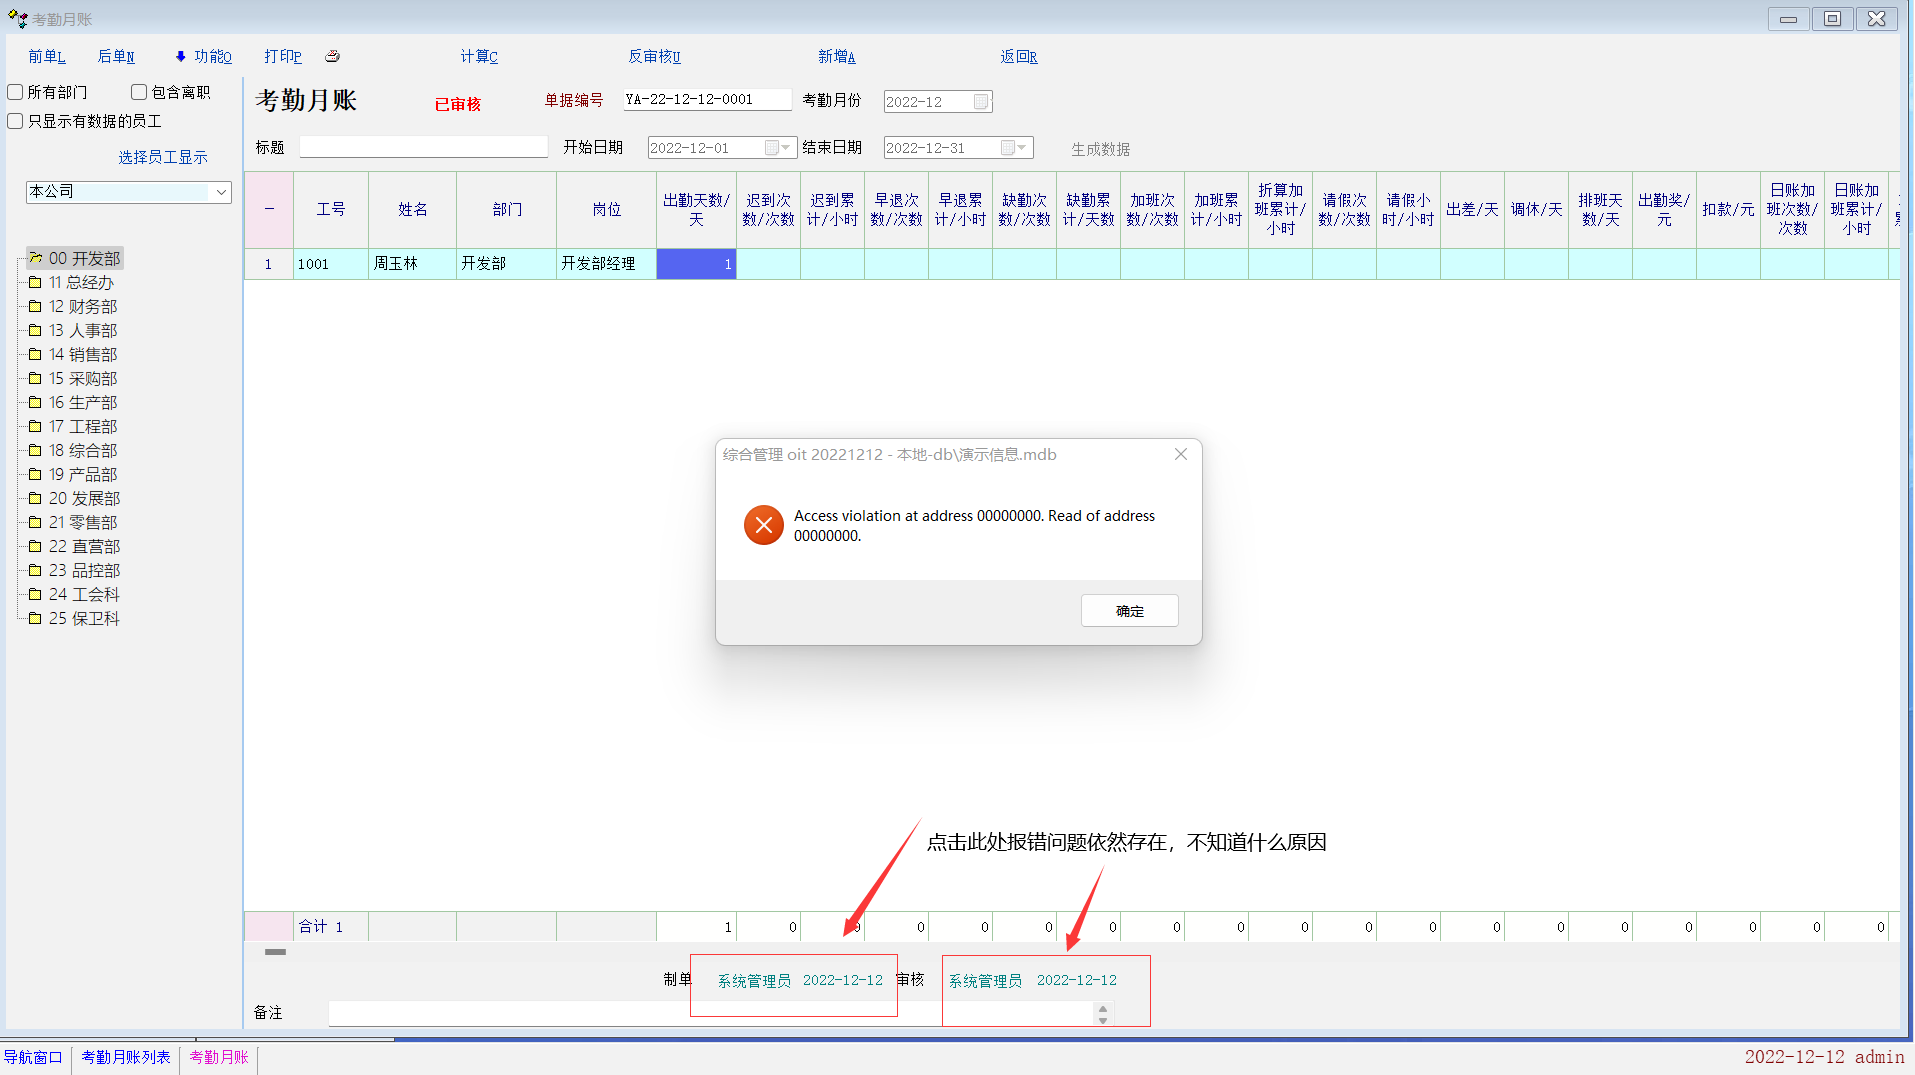Open the 结束日期 date dropdown
Image resolution: width=1915 pixels, height=1075 pixels.
click(1021, 148)
